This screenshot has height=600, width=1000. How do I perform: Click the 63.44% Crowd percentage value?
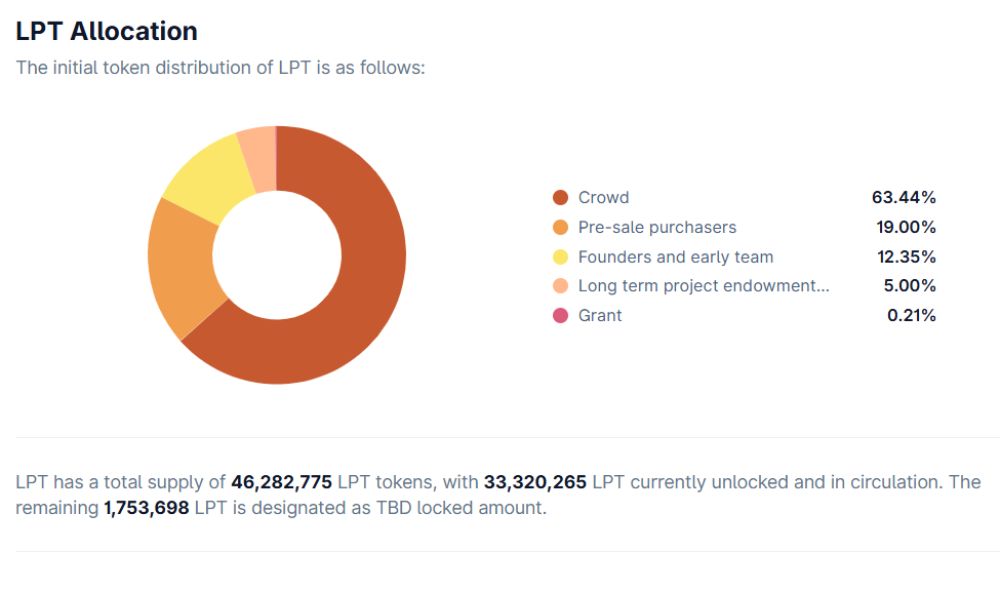pos(904,198)
